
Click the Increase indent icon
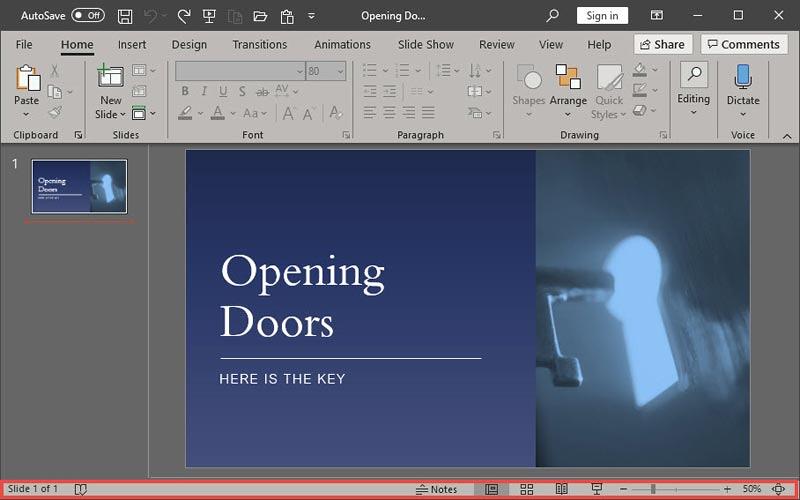(x=390, y=92)
